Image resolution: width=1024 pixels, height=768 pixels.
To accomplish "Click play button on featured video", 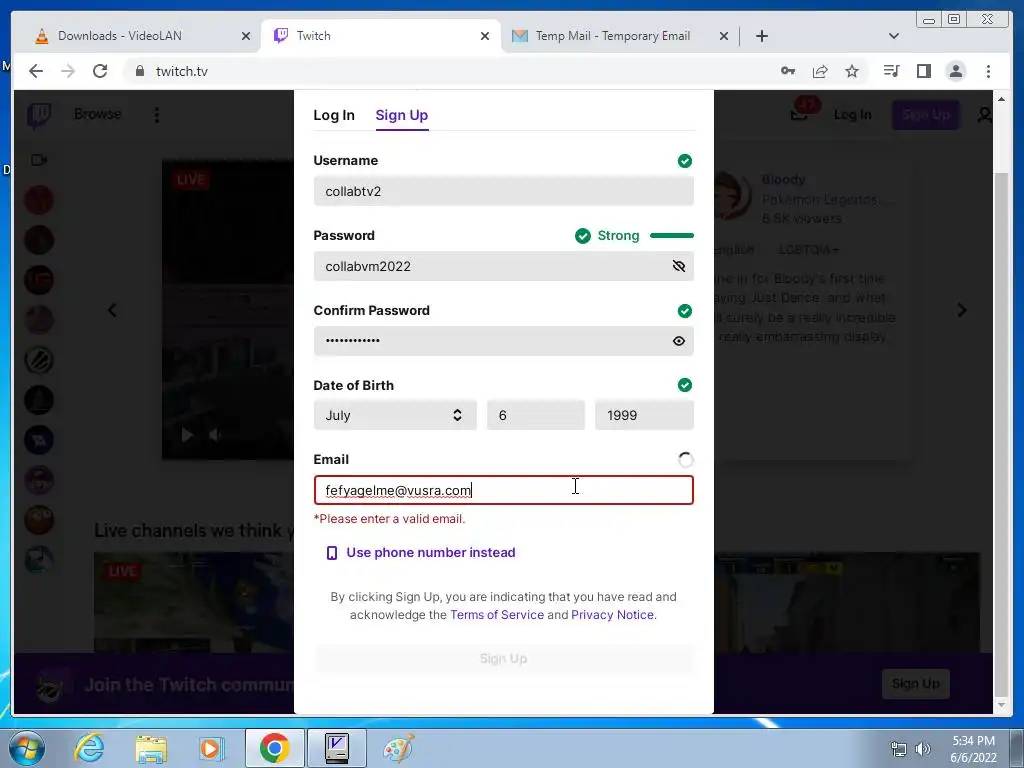I will click(187, 435).
